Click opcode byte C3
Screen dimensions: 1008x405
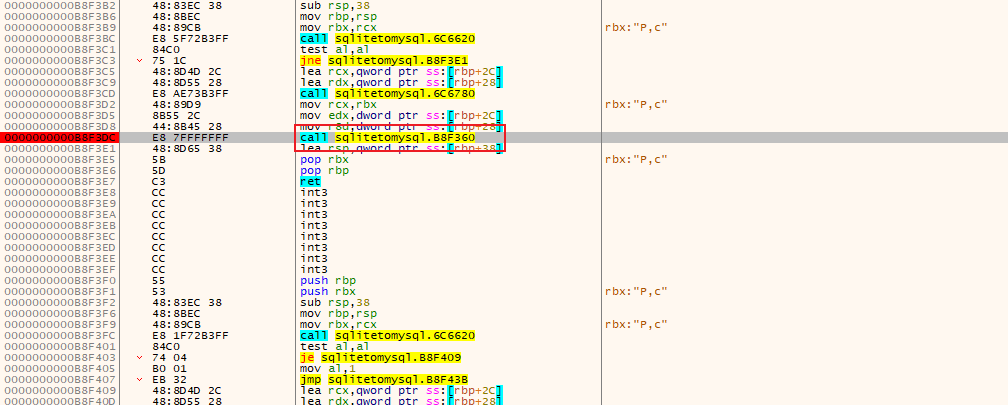(x=159, y=181)
